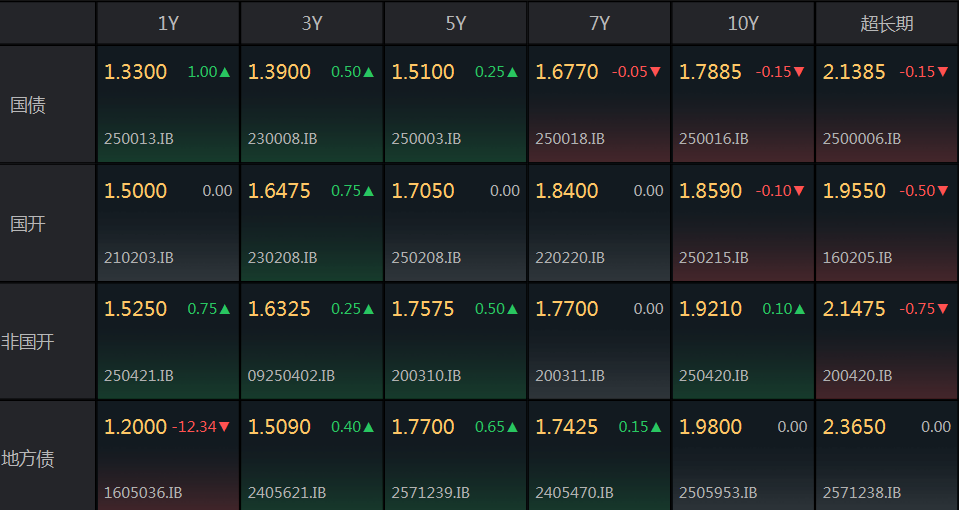Click the red down arrow beside -0.75 change
959x510 pixels.
pyautogui.click(x=943, y=309)
